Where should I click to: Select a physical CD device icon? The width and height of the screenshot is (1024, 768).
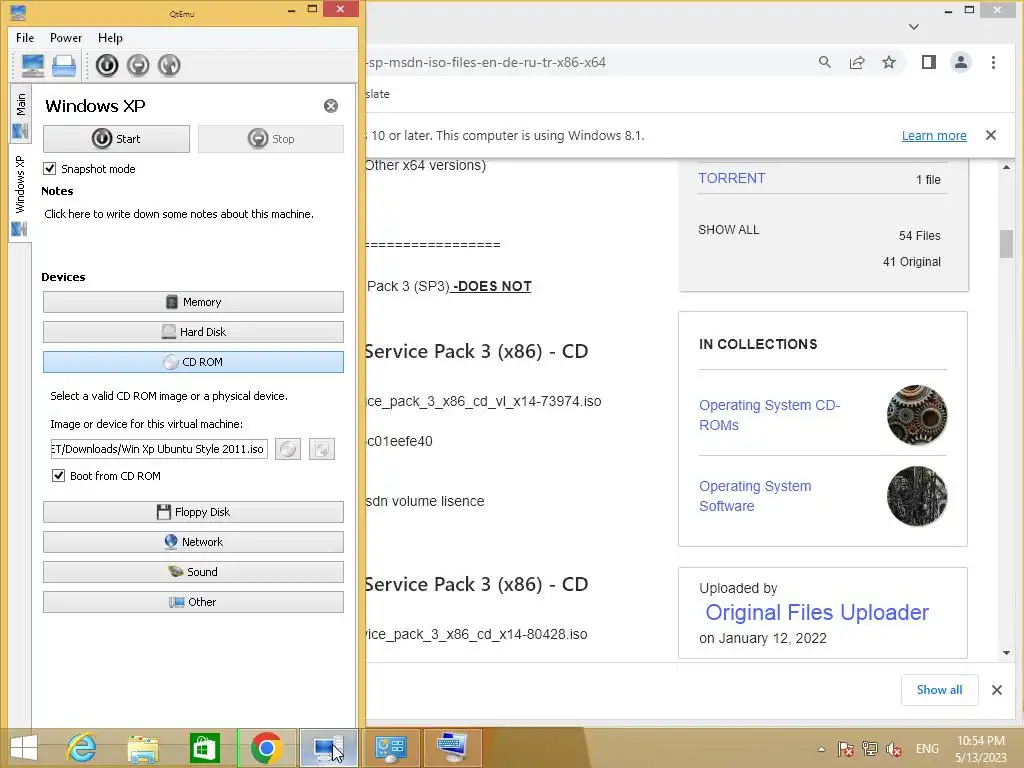point(322,449)
